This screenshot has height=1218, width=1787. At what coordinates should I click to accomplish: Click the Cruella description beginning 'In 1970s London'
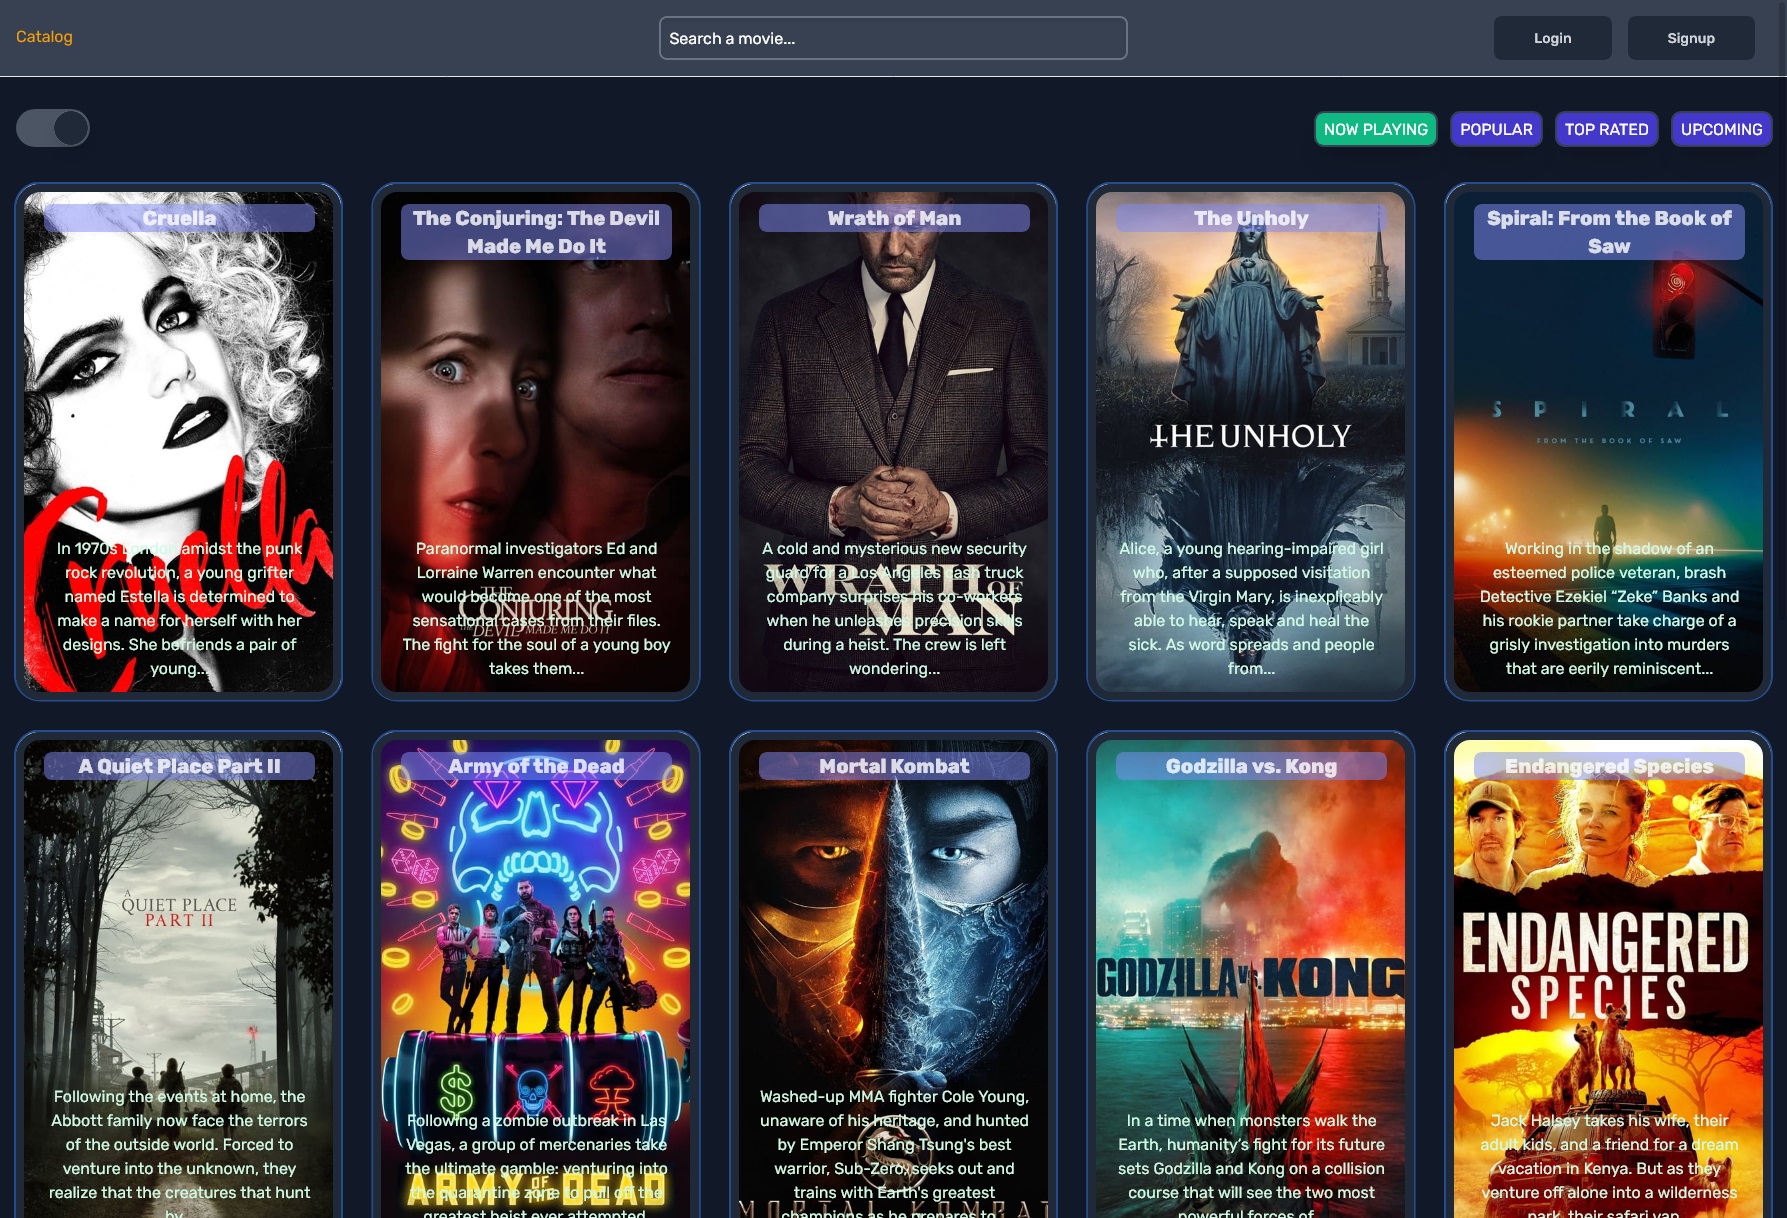click(179, 608)
